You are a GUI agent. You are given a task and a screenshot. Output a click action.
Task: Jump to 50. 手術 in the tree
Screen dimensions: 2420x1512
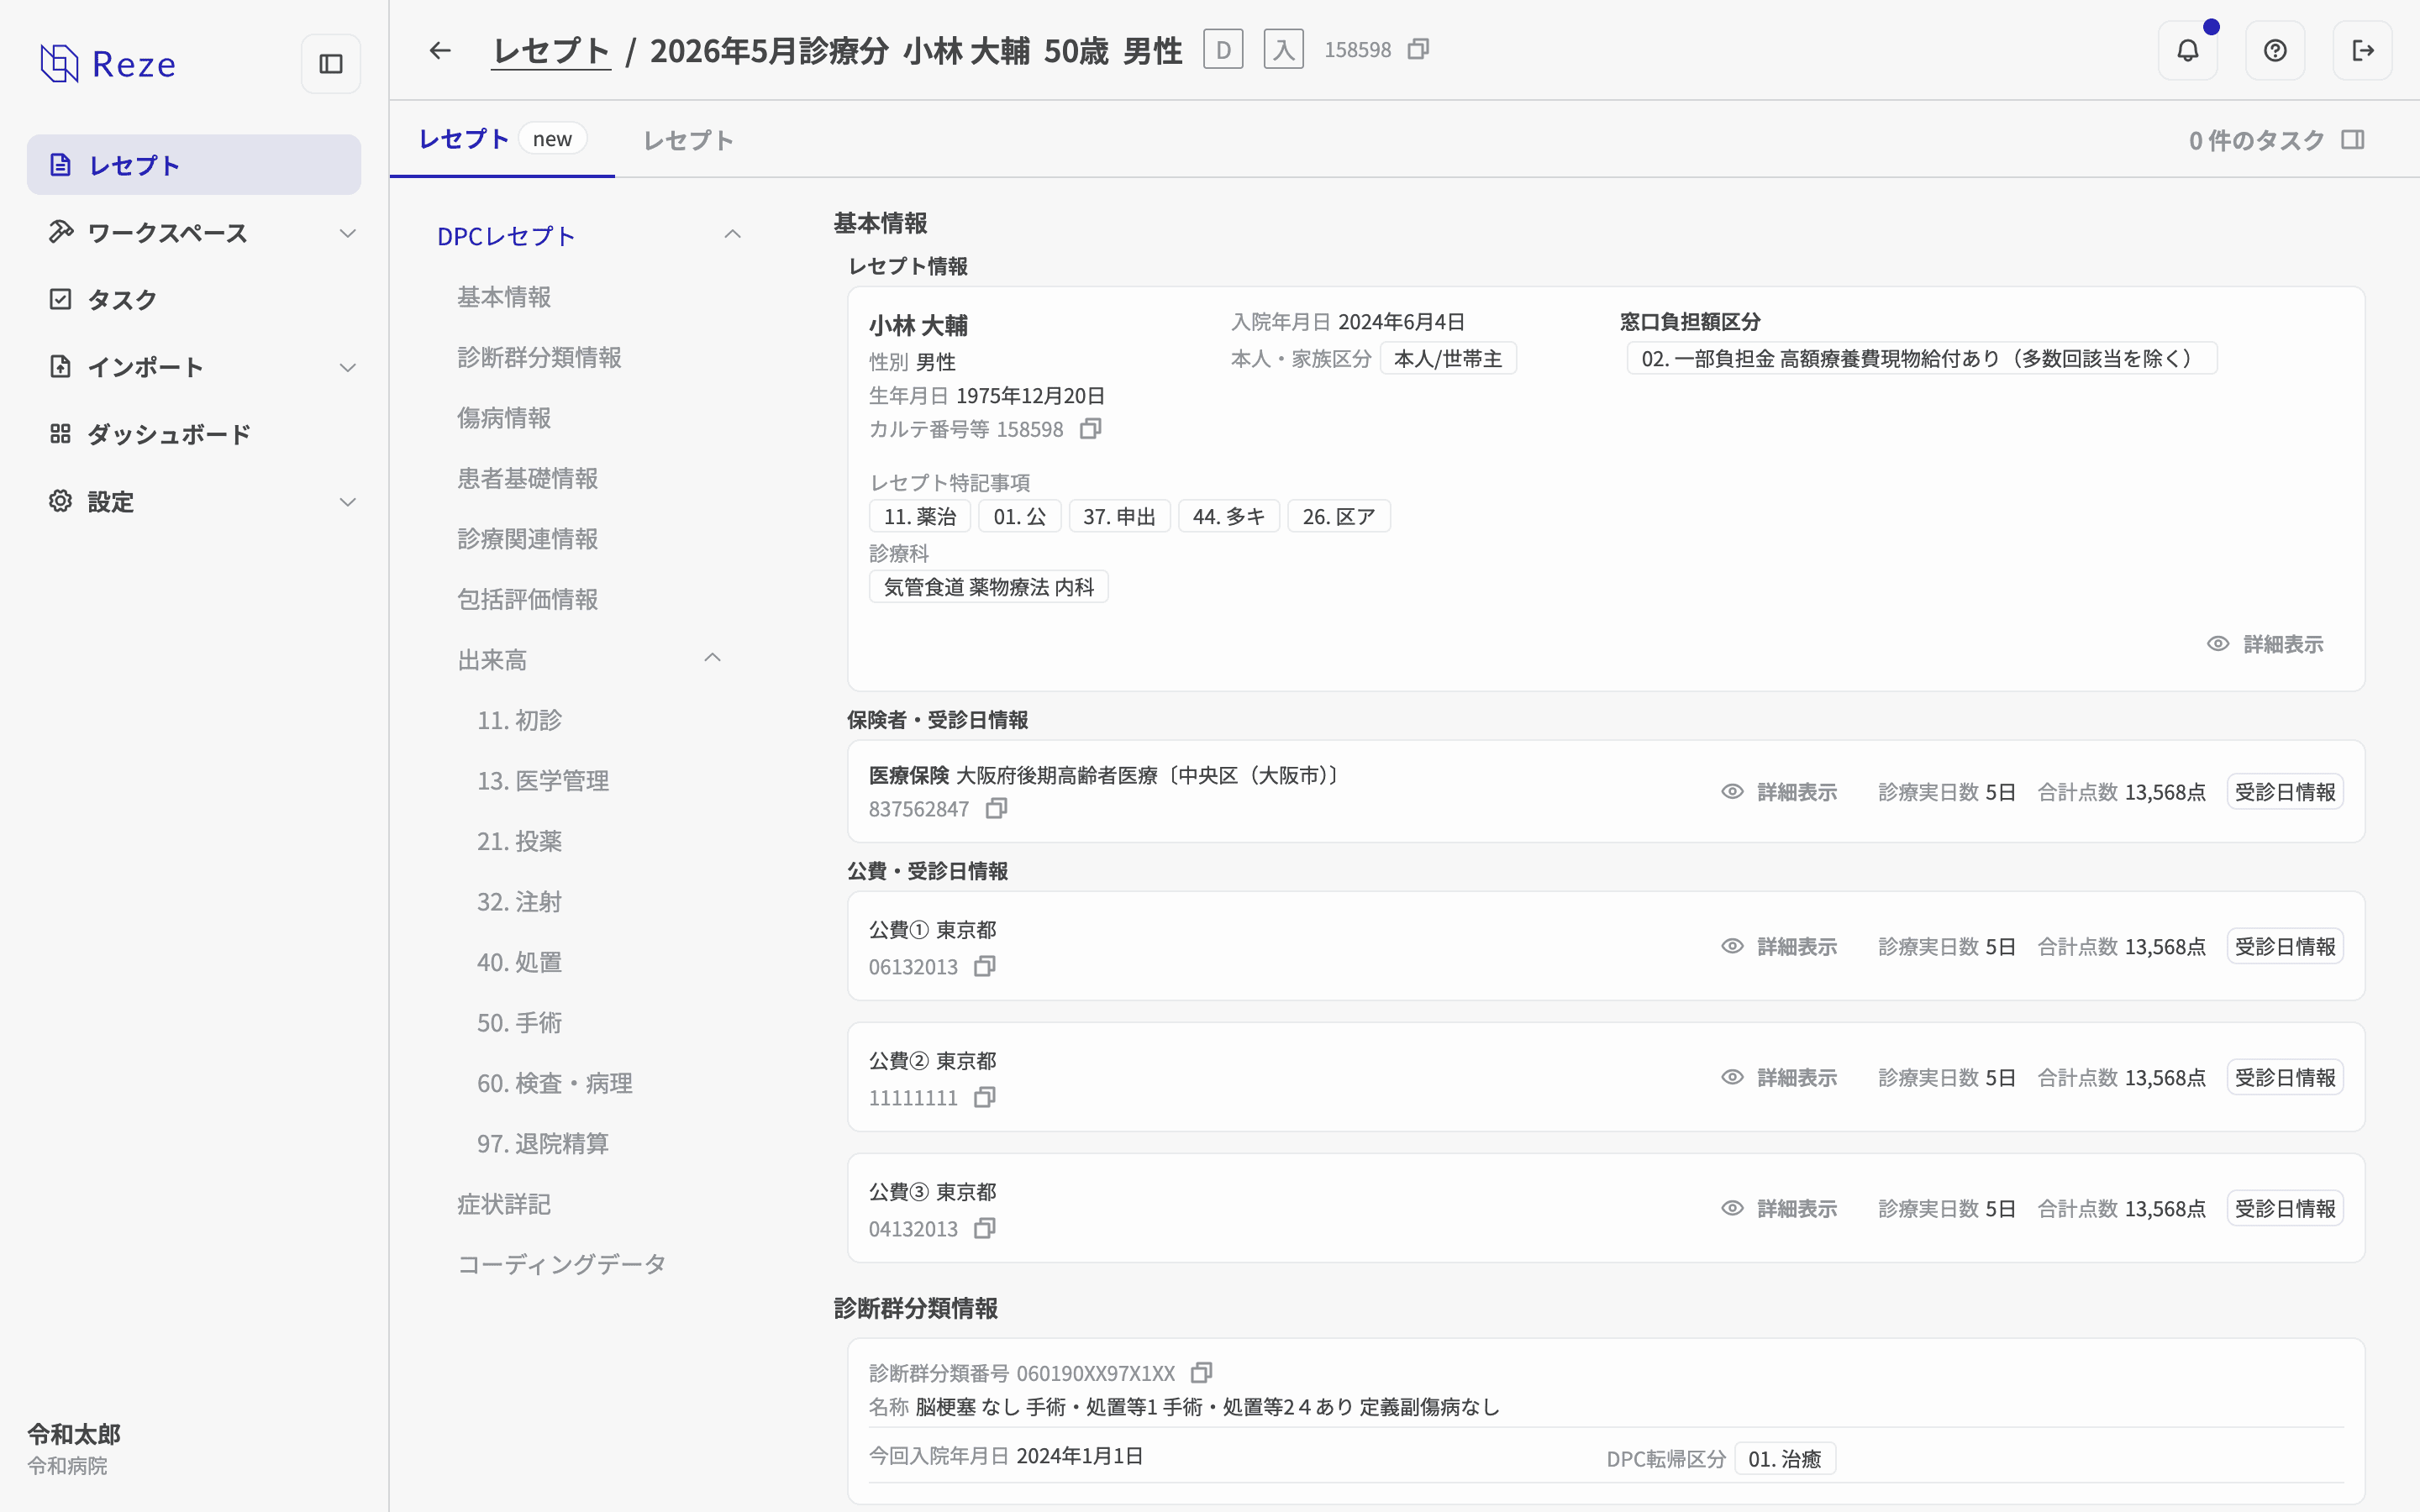tap(519, 1022)
